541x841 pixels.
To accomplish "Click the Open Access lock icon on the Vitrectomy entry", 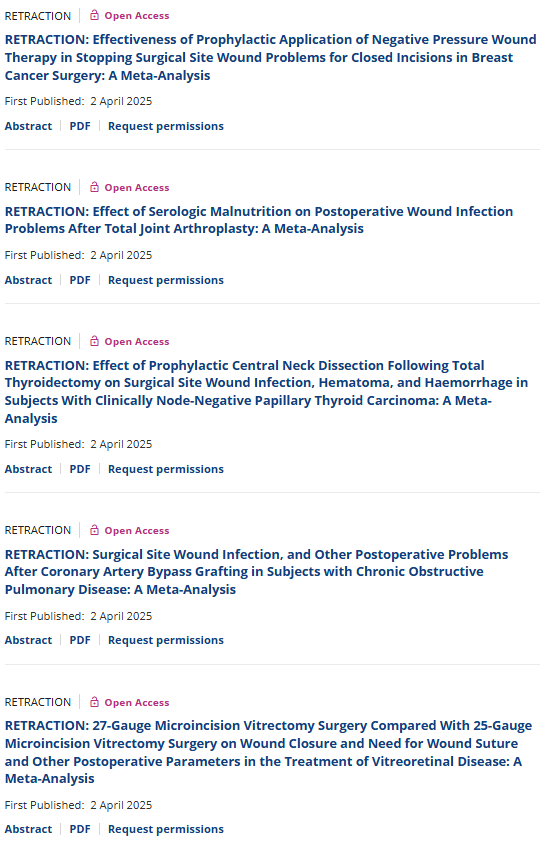I will click(94, 702).
